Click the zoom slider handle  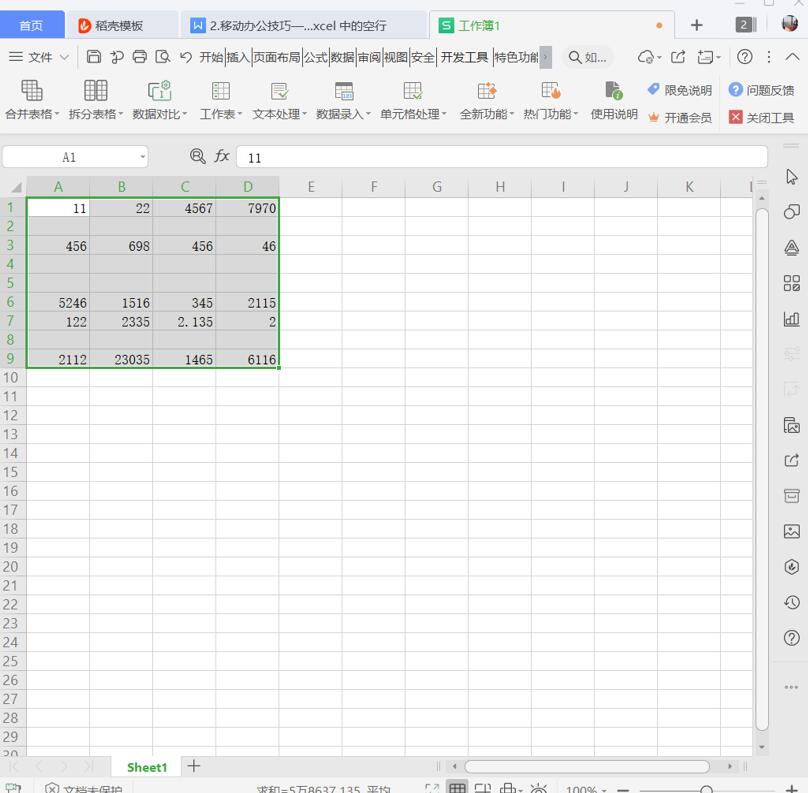pos(707,789)
